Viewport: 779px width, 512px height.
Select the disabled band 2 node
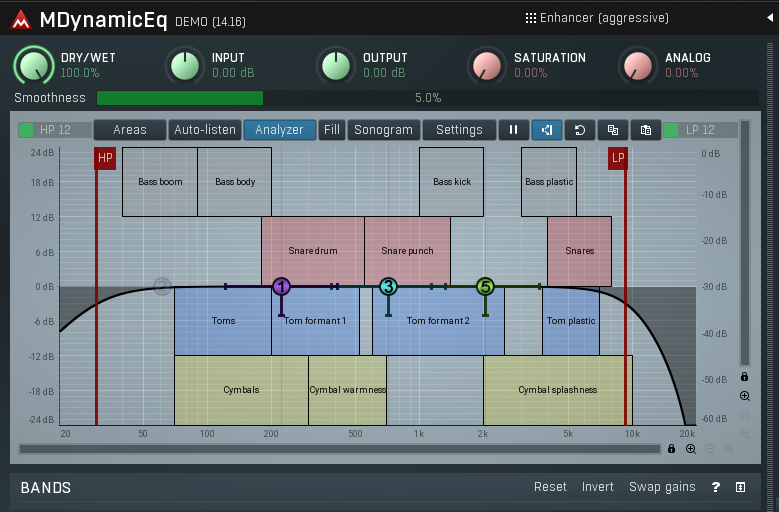point(162,286)
